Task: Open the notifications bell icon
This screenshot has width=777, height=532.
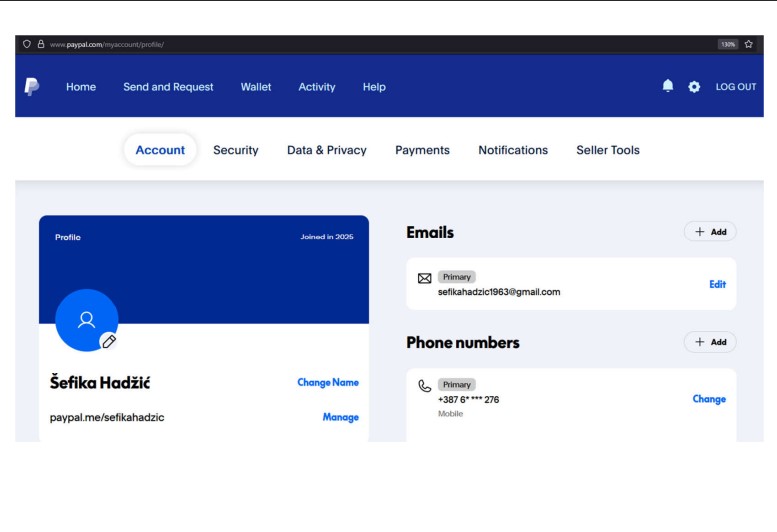Action: (668, 87)
